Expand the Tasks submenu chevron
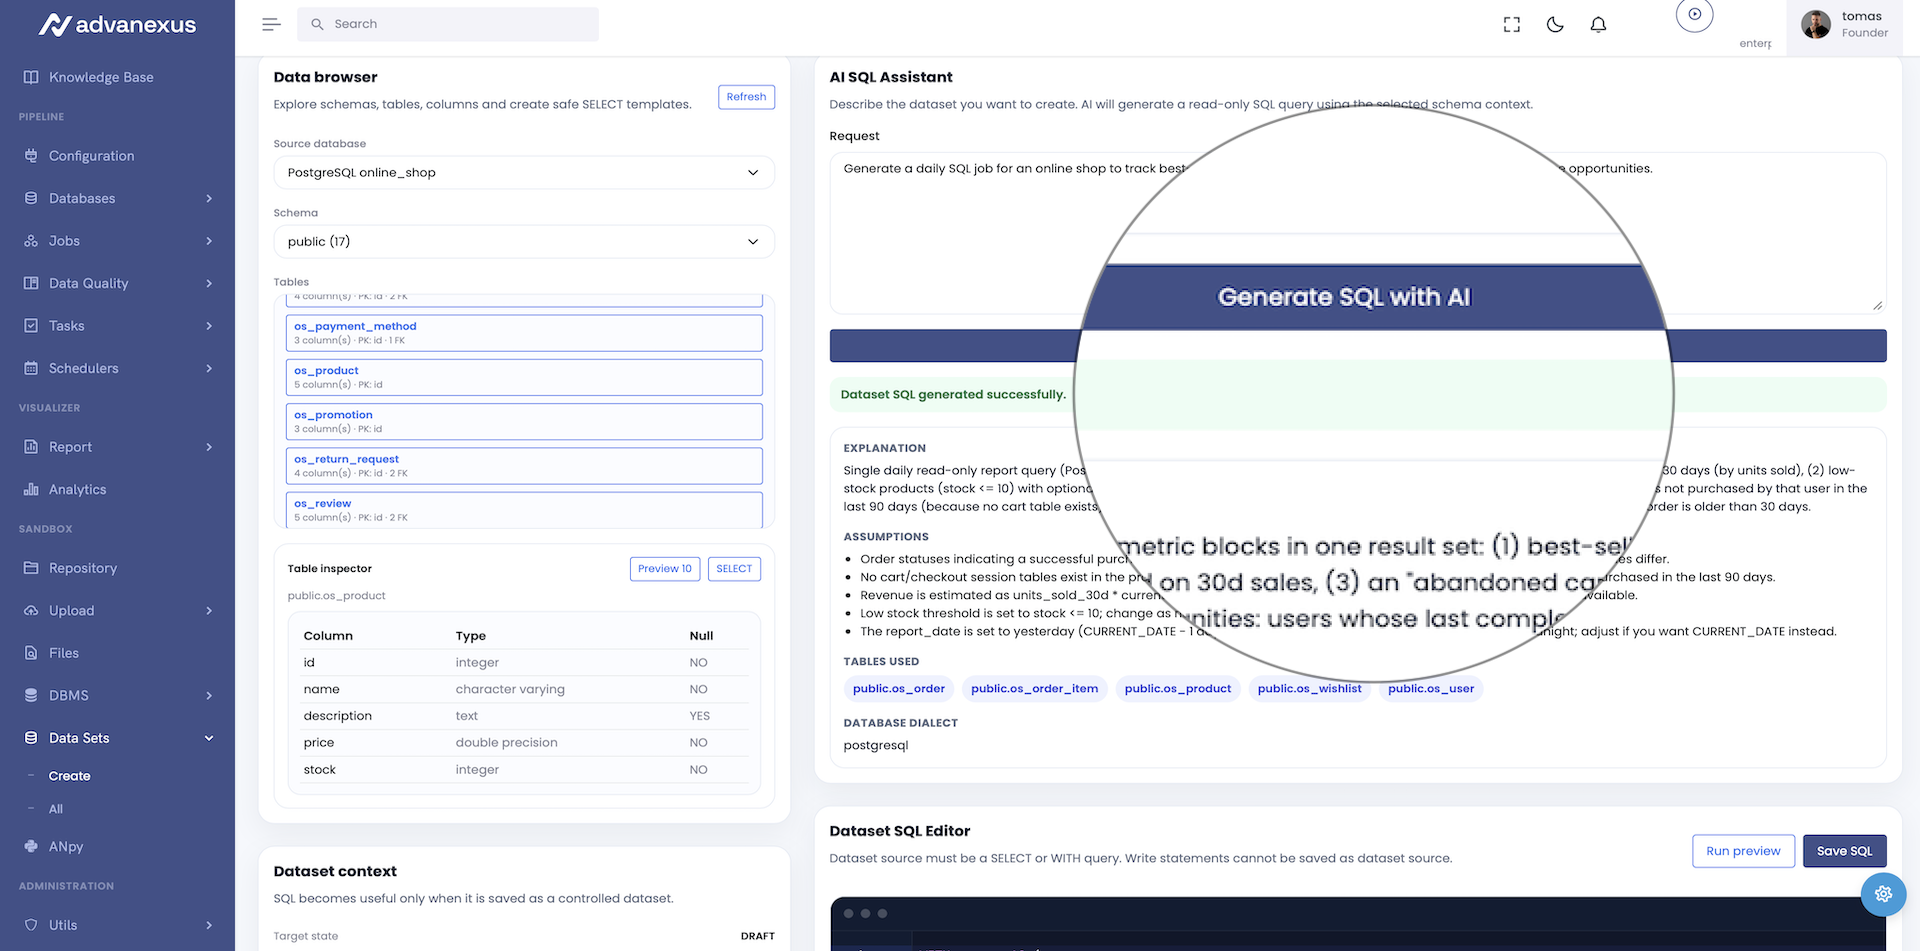This screenshot has width=1920, height=951. pos(209,326)
